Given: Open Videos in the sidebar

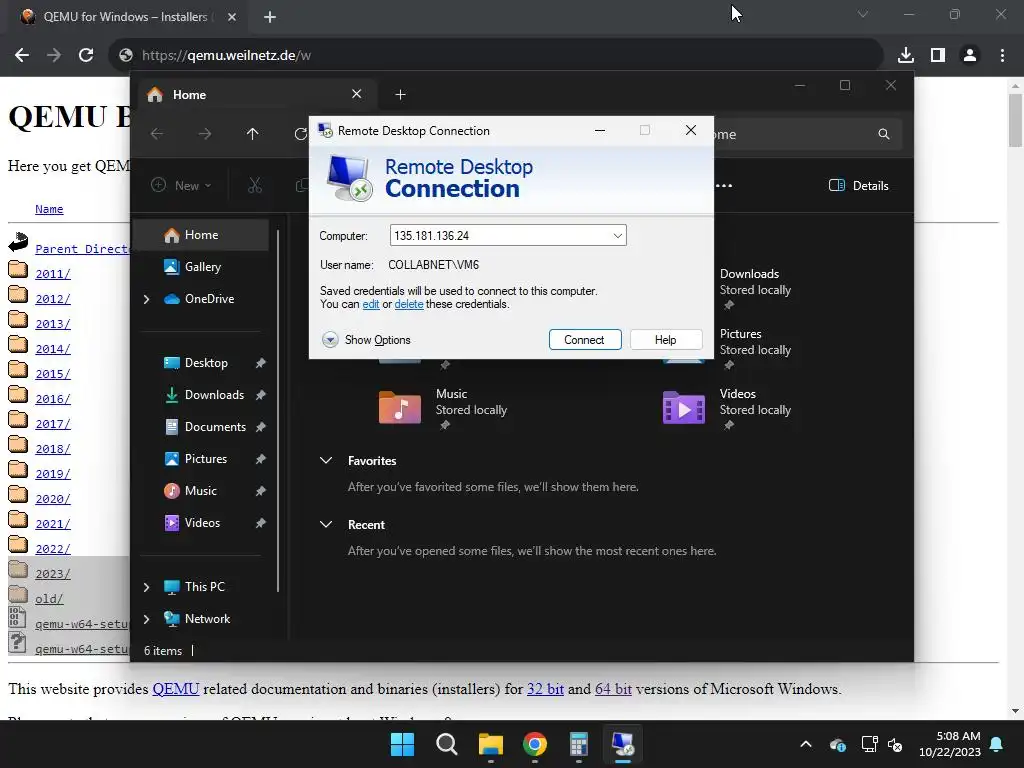Looking at the screenshot, I should 202,522.
